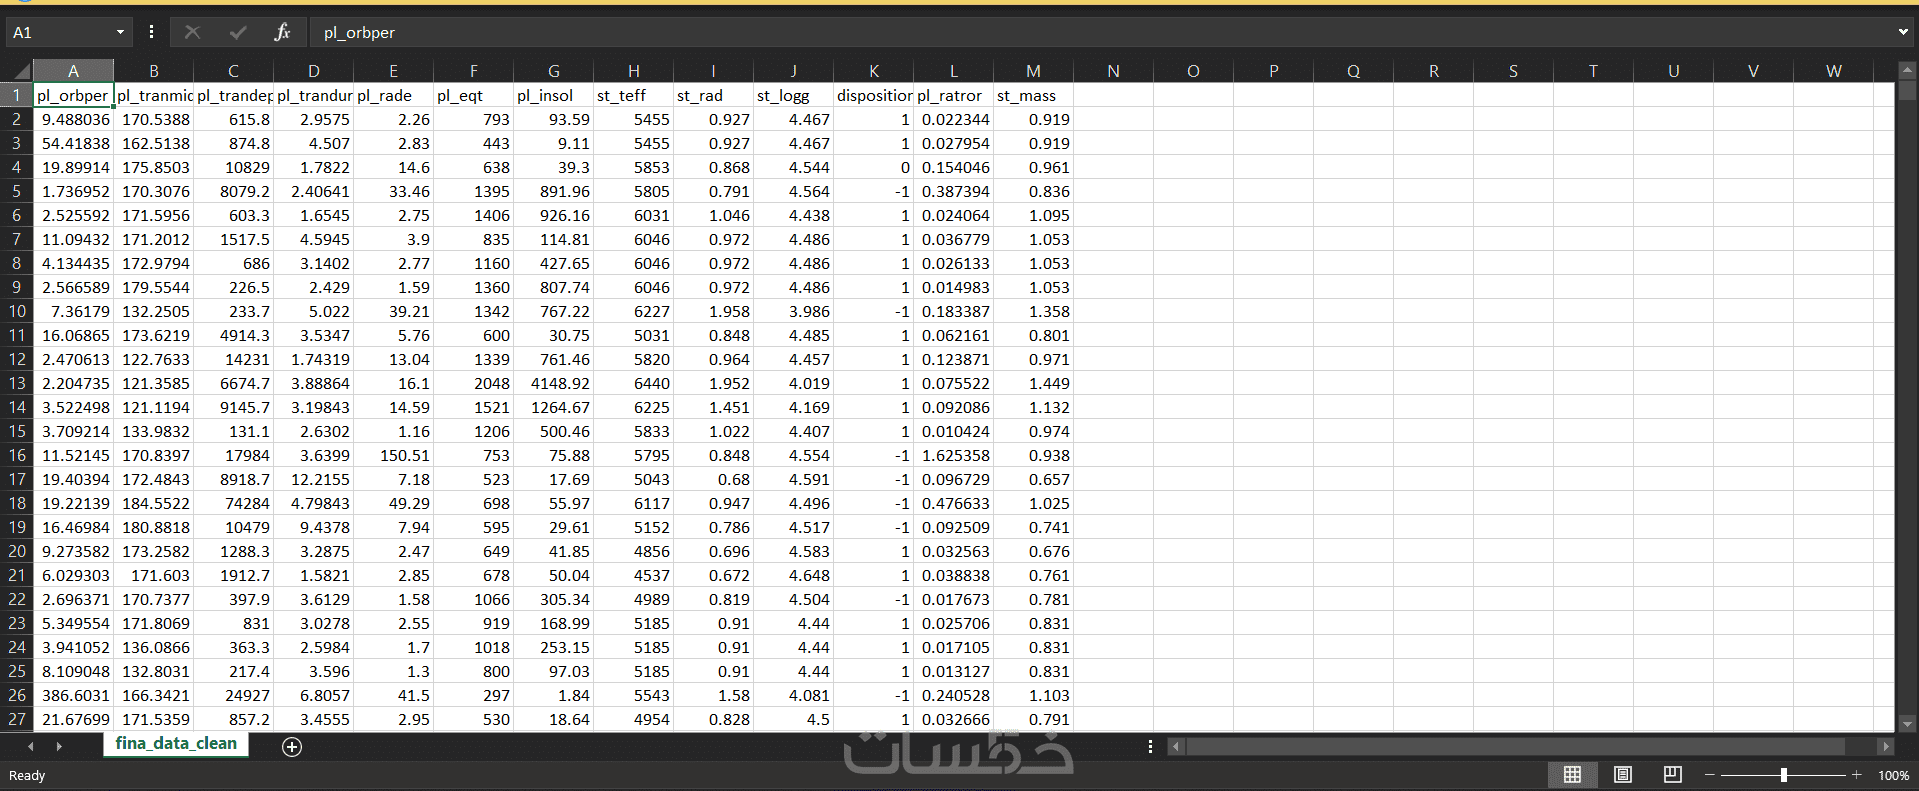
Task: Go to next sheet using right arrow
Action: coord(59,746)
